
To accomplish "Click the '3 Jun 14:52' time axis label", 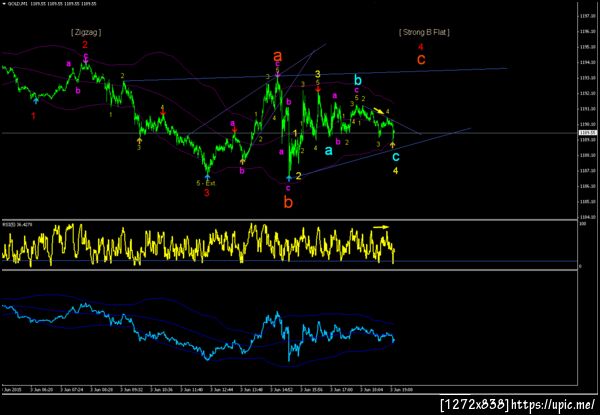I will click(x=281, y=390).
